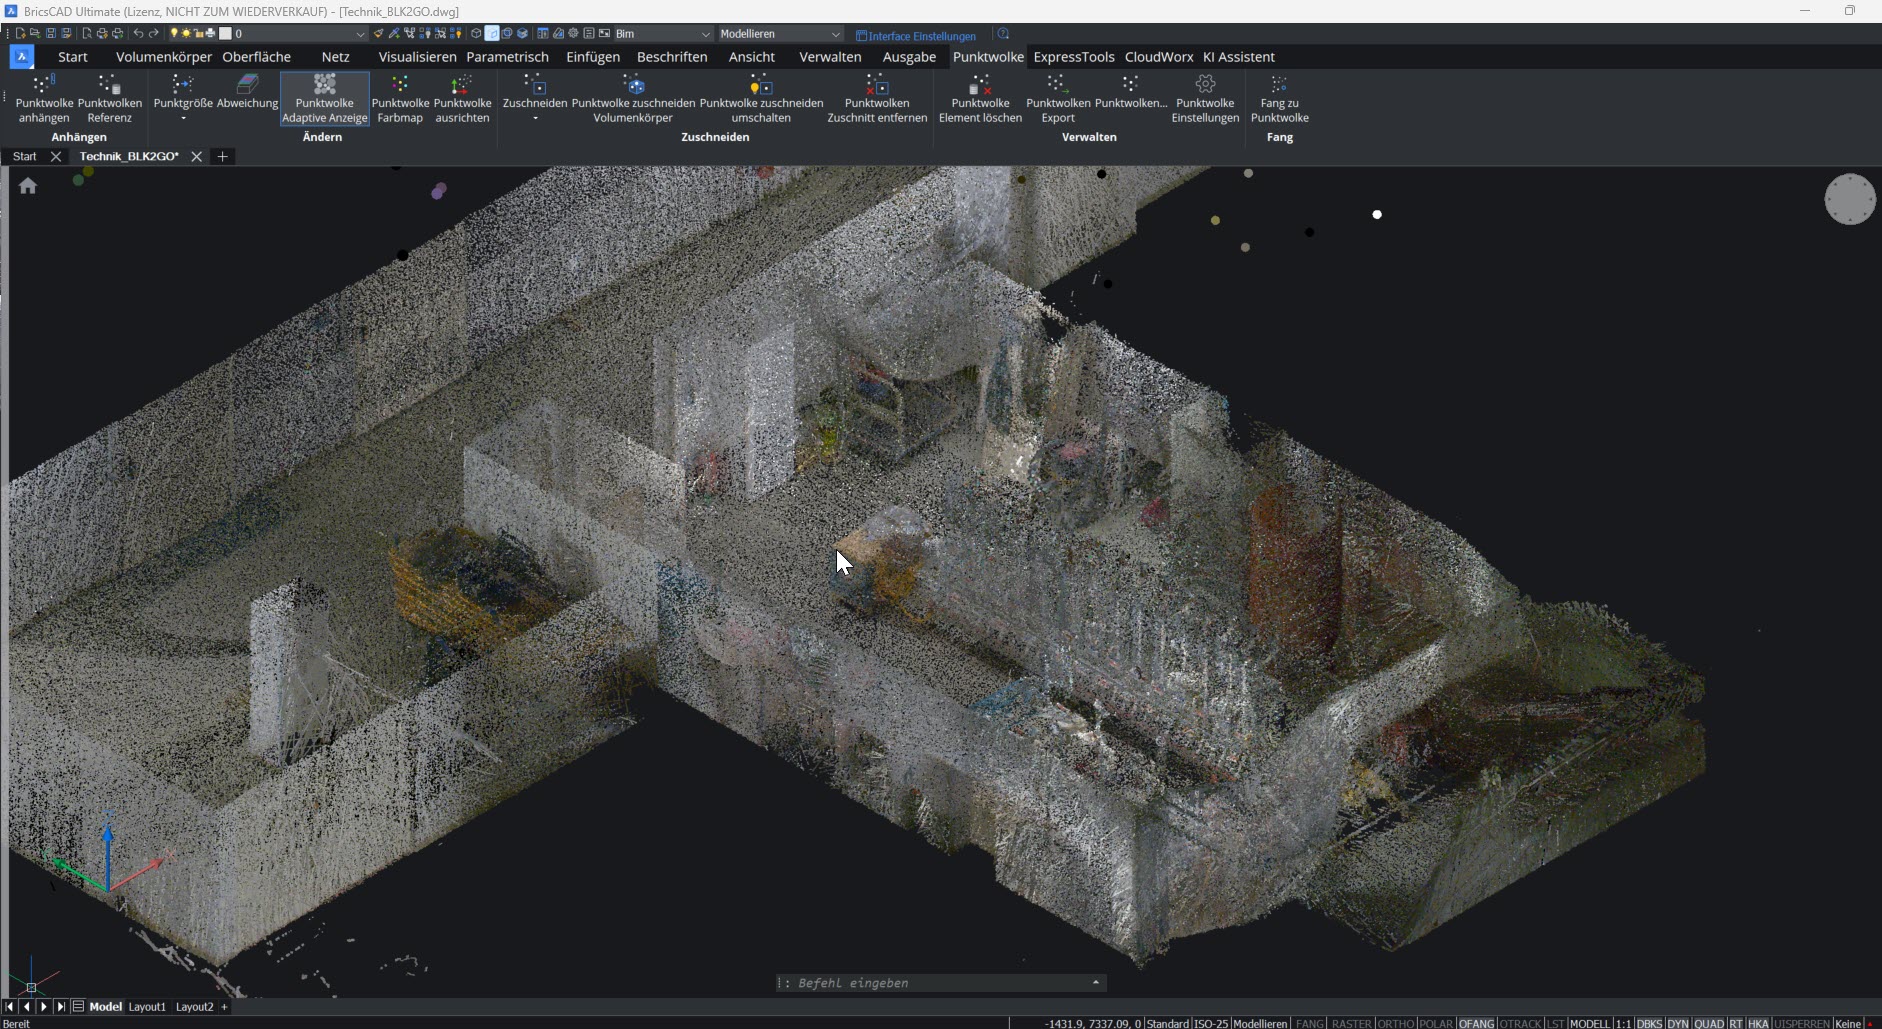1882x1029 pixels.
Task: Switch to the Layout1 tab
Action: pos(147,1007)
